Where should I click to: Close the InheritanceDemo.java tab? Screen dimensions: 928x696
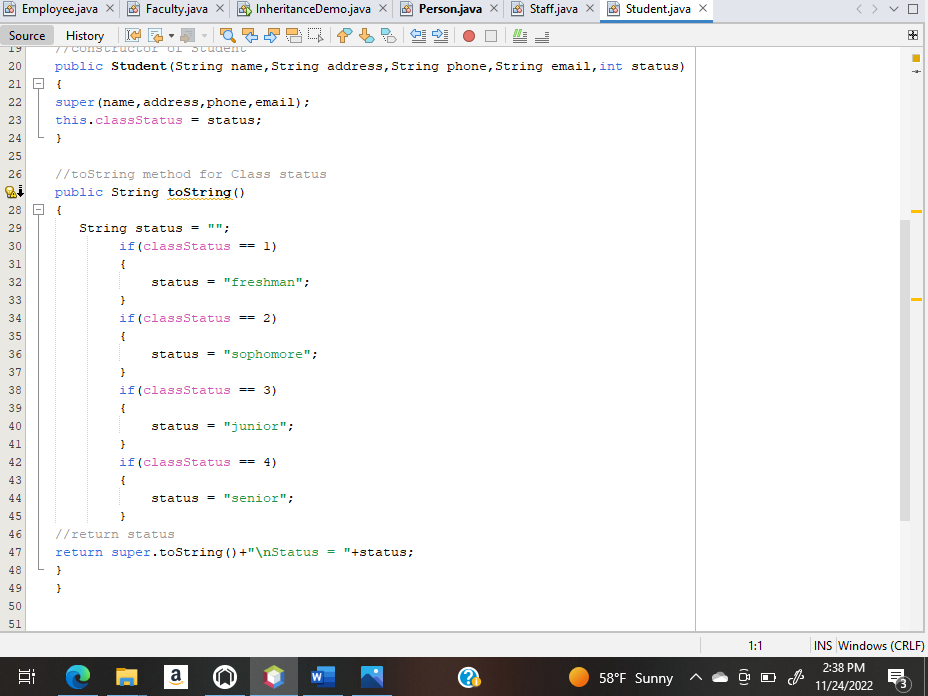tap(383, 8)
